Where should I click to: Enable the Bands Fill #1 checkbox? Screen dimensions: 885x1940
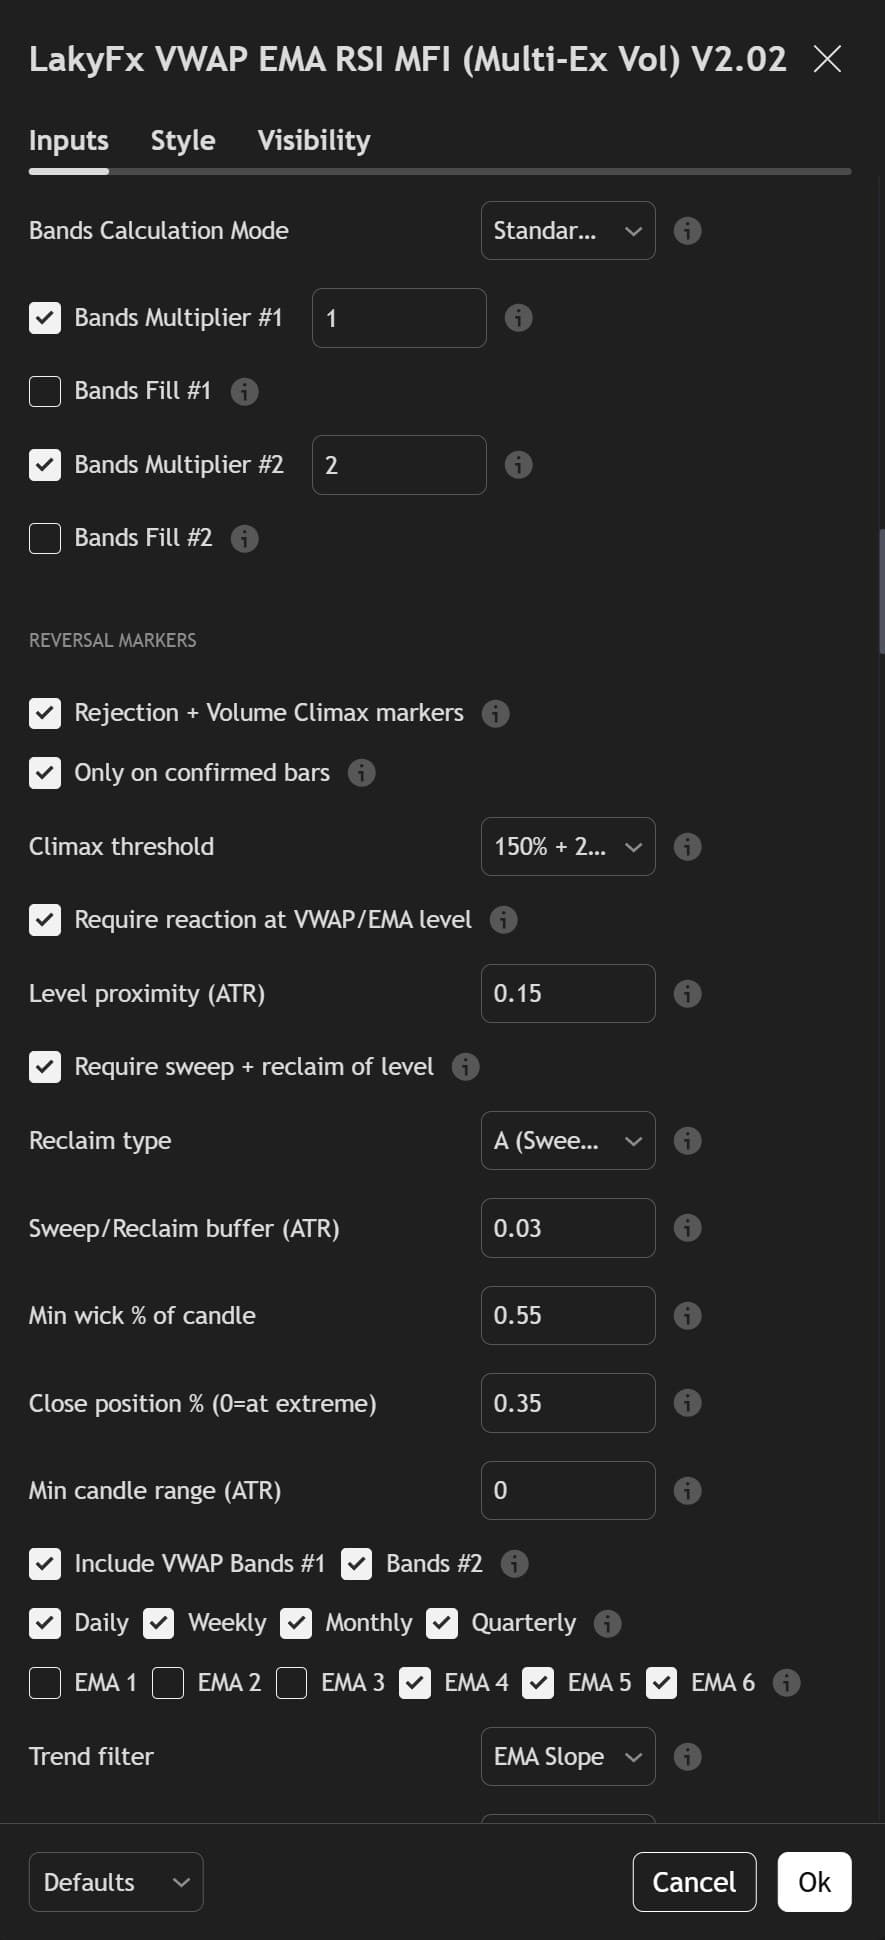click(44, 391)
